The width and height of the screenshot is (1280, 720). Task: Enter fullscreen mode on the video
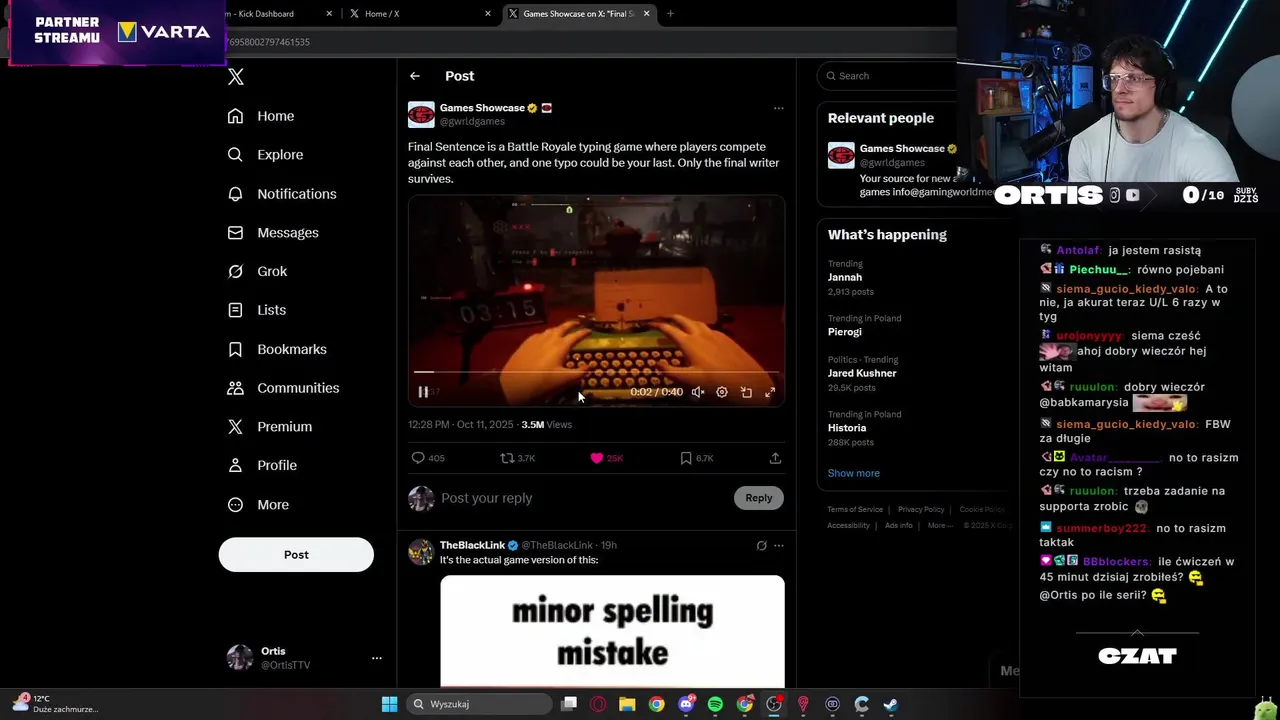click(770, 392)
